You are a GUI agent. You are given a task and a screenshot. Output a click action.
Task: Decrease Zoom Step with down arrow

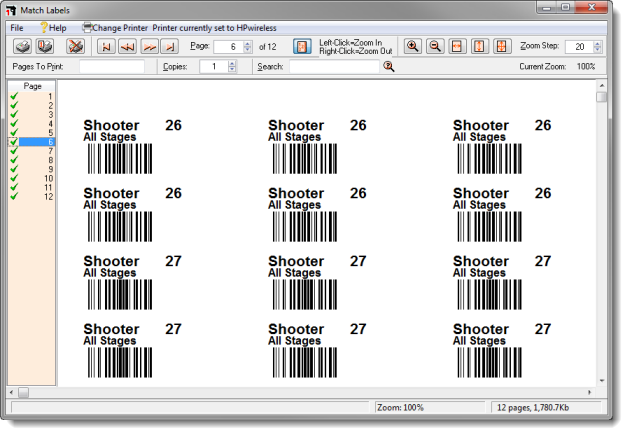(597, 50)
